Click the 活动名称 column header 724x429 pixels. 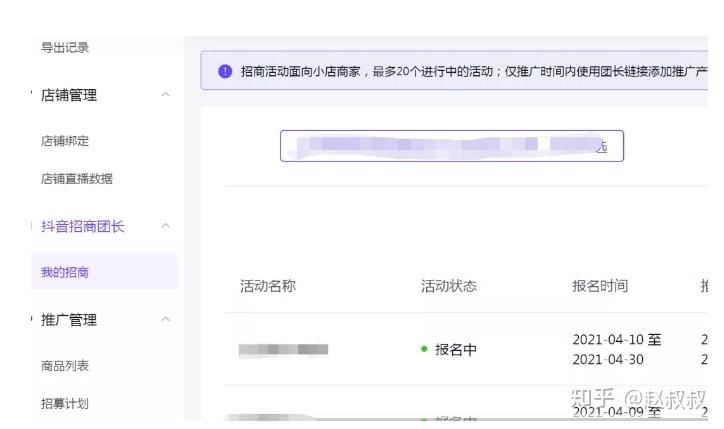(x=268, y=286)
